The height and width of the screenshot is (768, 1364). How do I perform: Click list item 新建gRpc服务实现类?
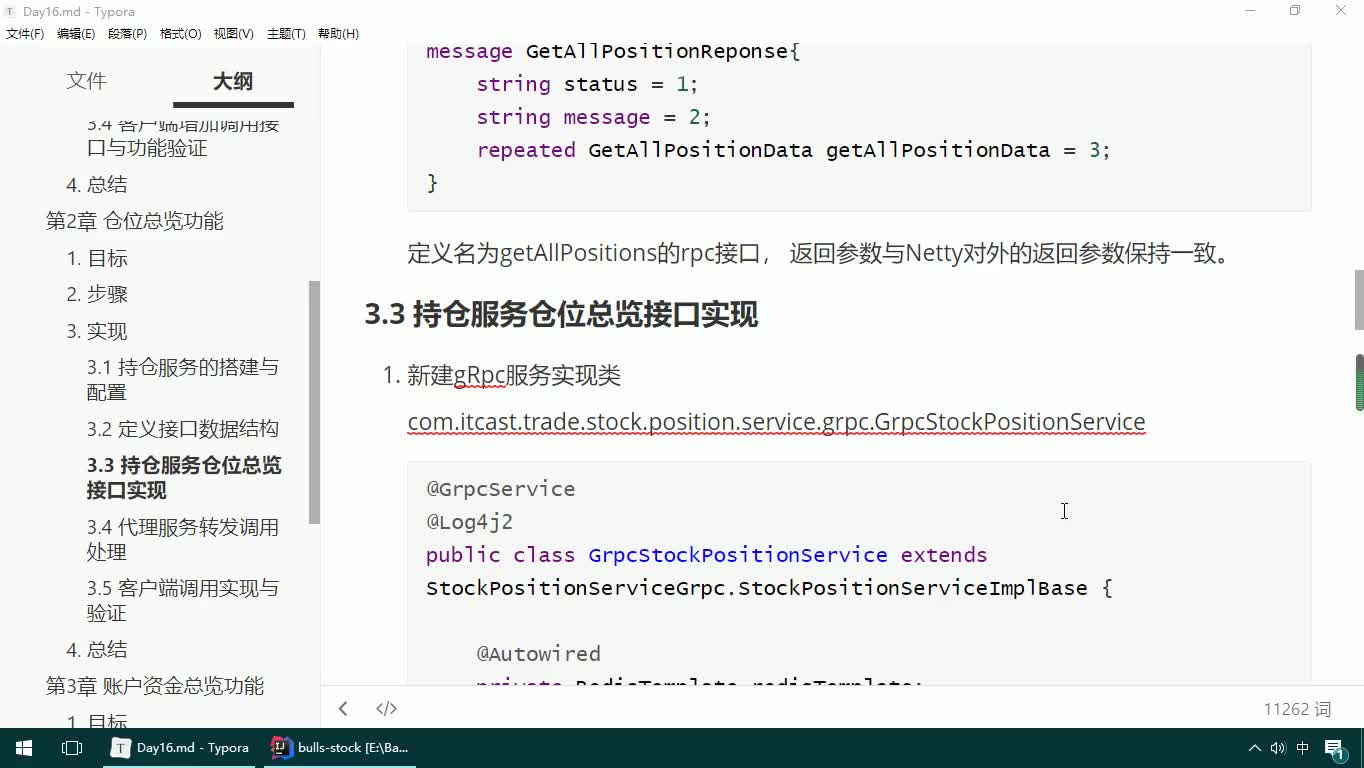click(x=514, y=376)
